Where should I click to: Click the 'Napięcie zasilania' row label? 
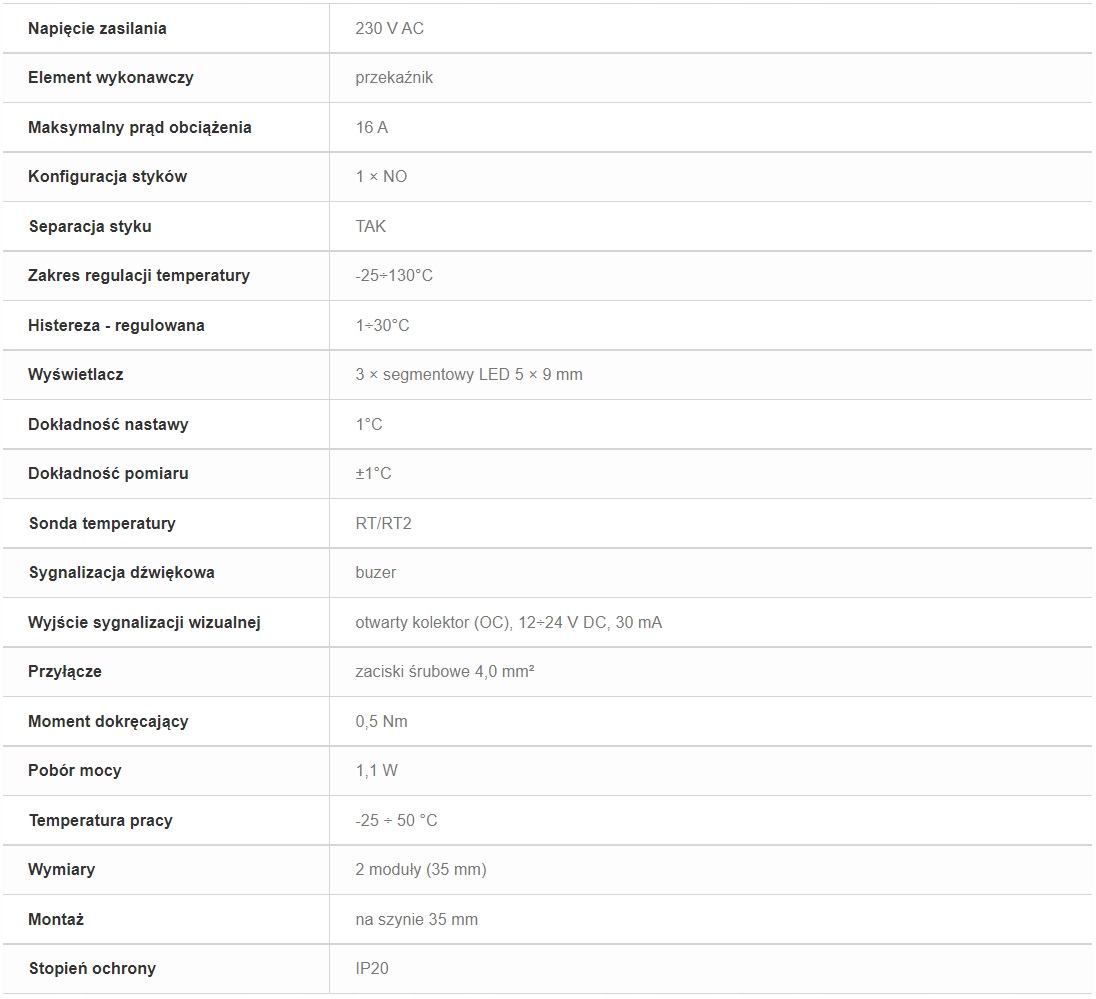coord(97,28)
